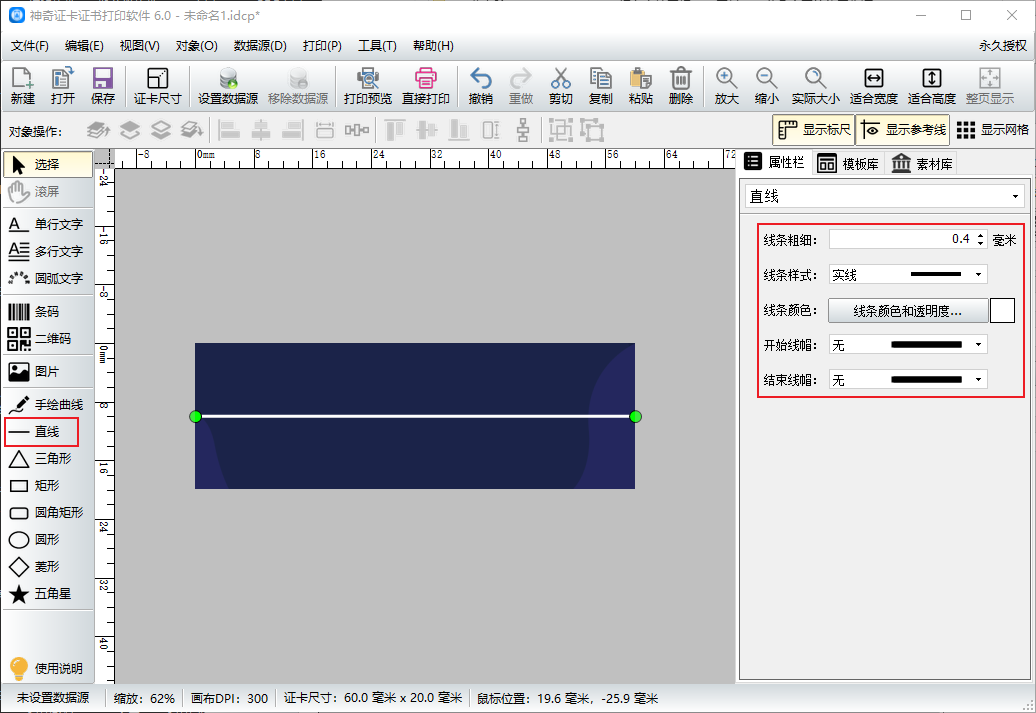Select the 圆弧文字 arc text tool
1036x713 pixels.
48,279
